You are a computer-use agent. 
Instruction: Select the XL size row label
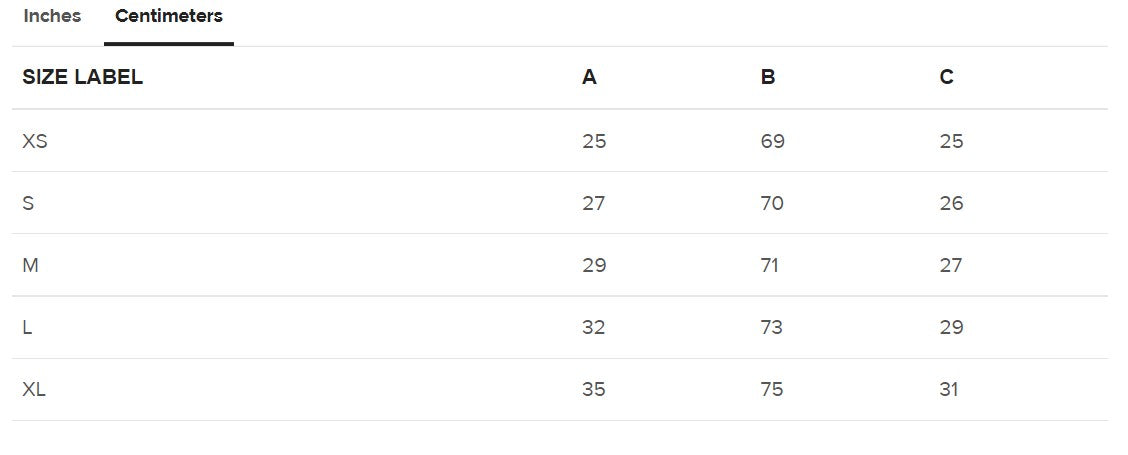(34, 389)
